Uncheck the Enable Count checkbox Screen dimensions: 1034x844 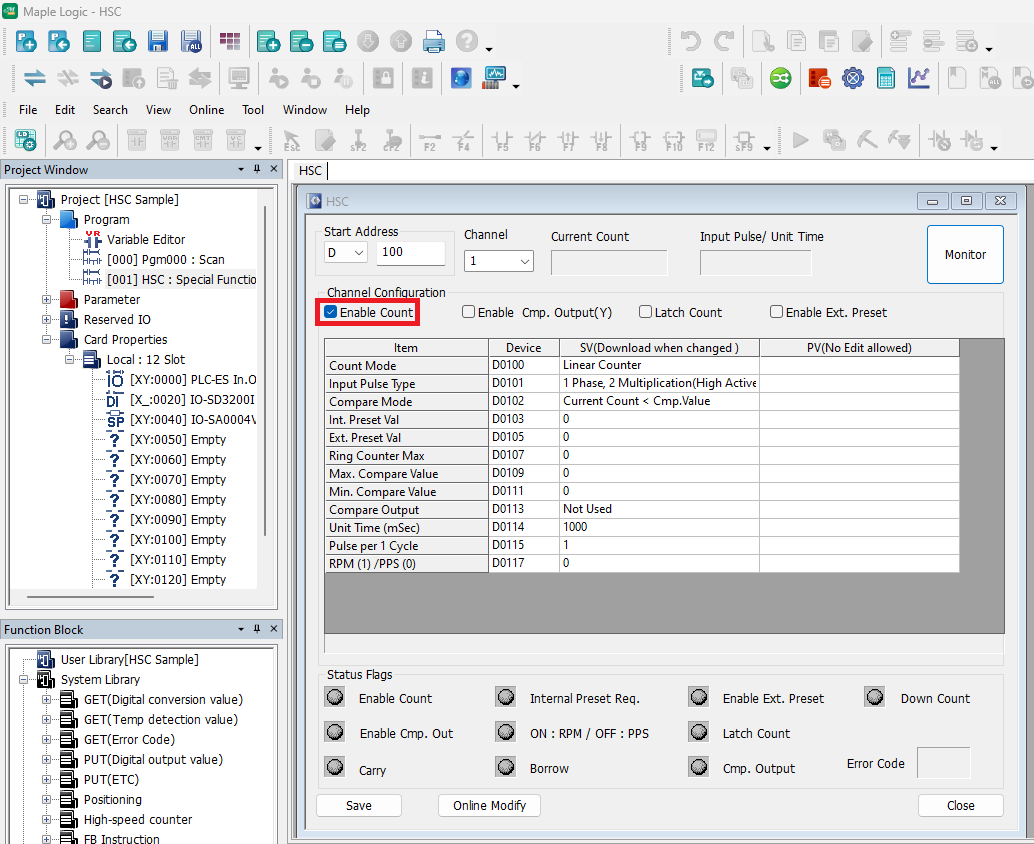coord(331,312)
